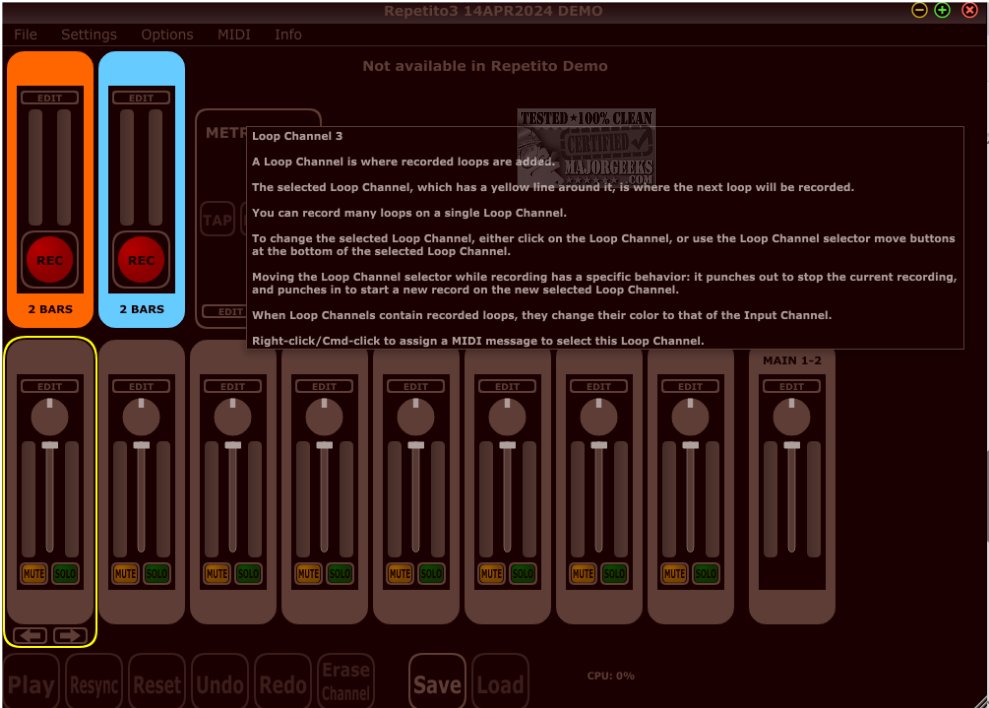Solo the seventh loop channel
989x708 pixels.
tap(614, 574)
